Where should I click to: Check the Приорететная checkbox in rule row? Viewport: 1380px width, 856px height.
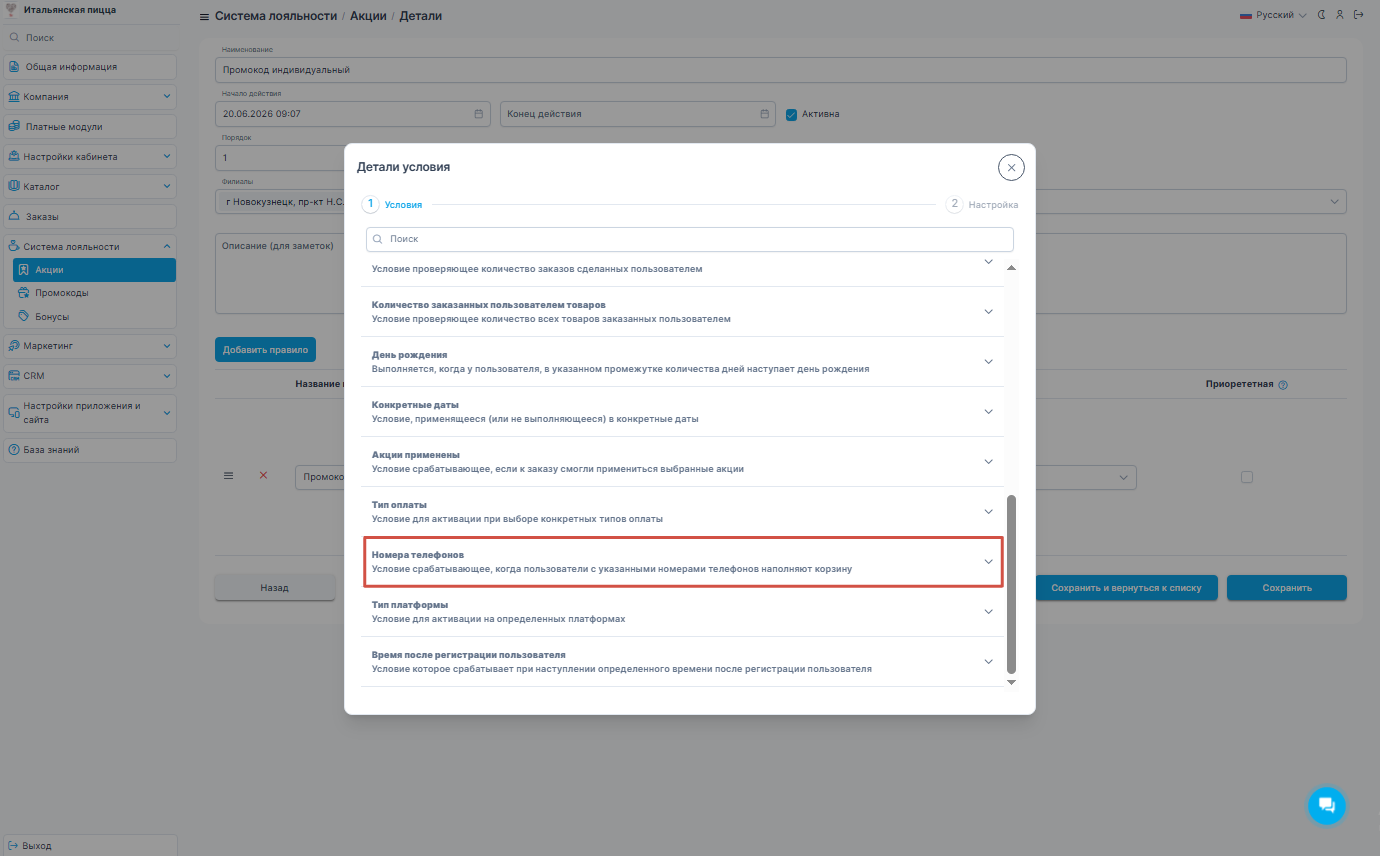tap(1246, 477)
